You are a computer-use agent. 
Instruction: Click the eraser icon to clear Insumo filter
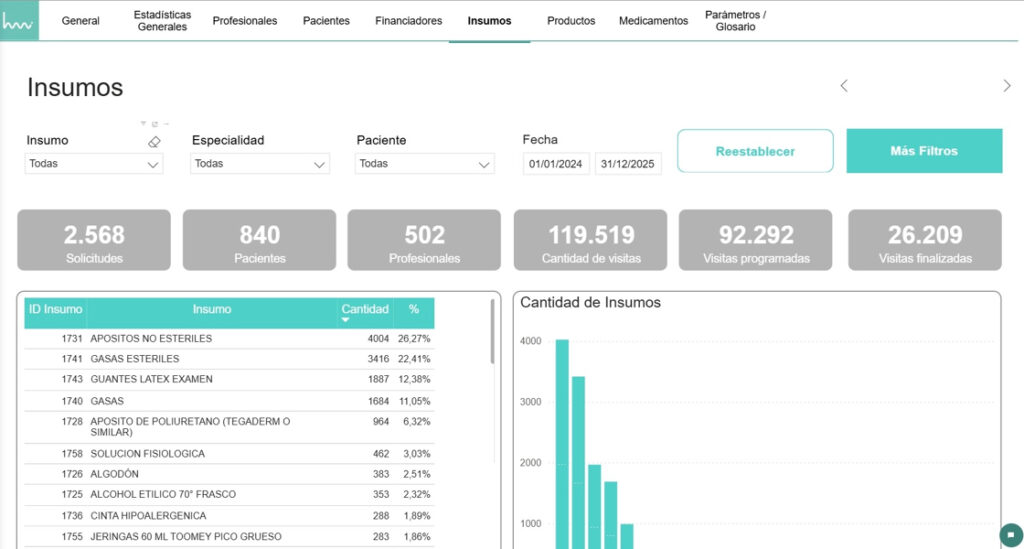point(154,142)
